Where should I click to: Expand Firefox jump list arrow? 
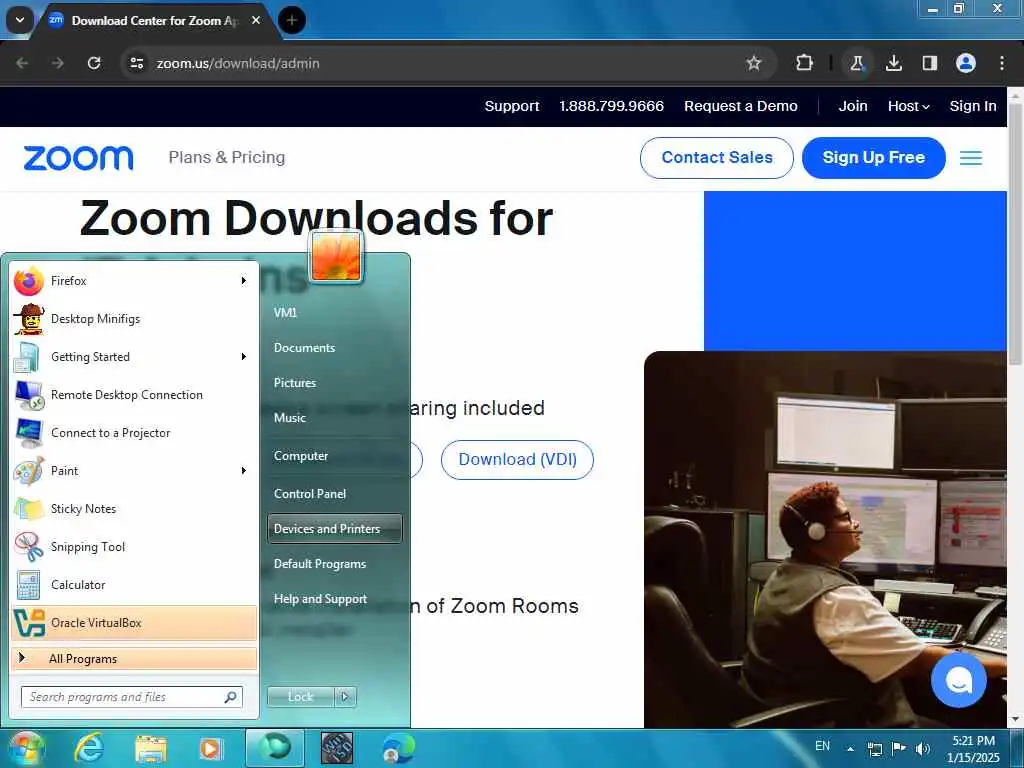click(244, 281)
